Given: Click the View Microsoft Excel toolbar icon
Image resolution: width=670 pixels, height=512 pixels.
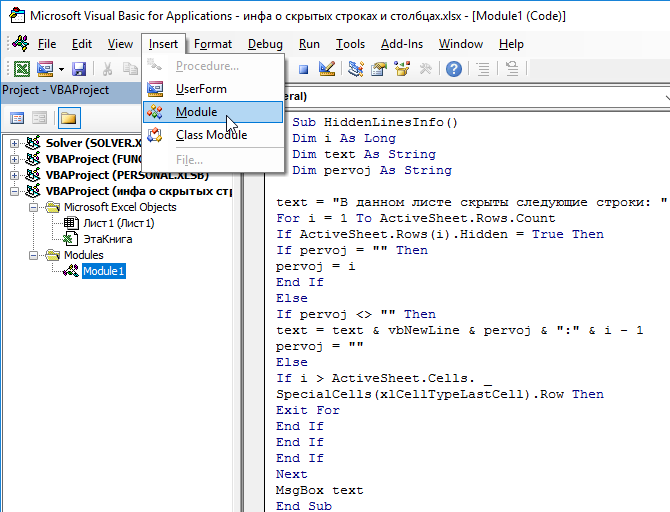Looking at the screenshot, I should (x=21, y=69).
